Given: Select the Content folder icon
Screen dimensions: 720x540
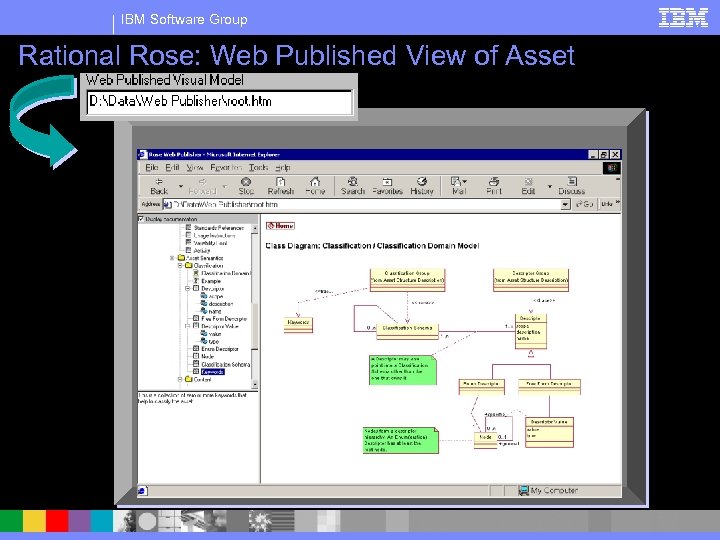Looking at the screenshot, I should (x=189, y=380).
